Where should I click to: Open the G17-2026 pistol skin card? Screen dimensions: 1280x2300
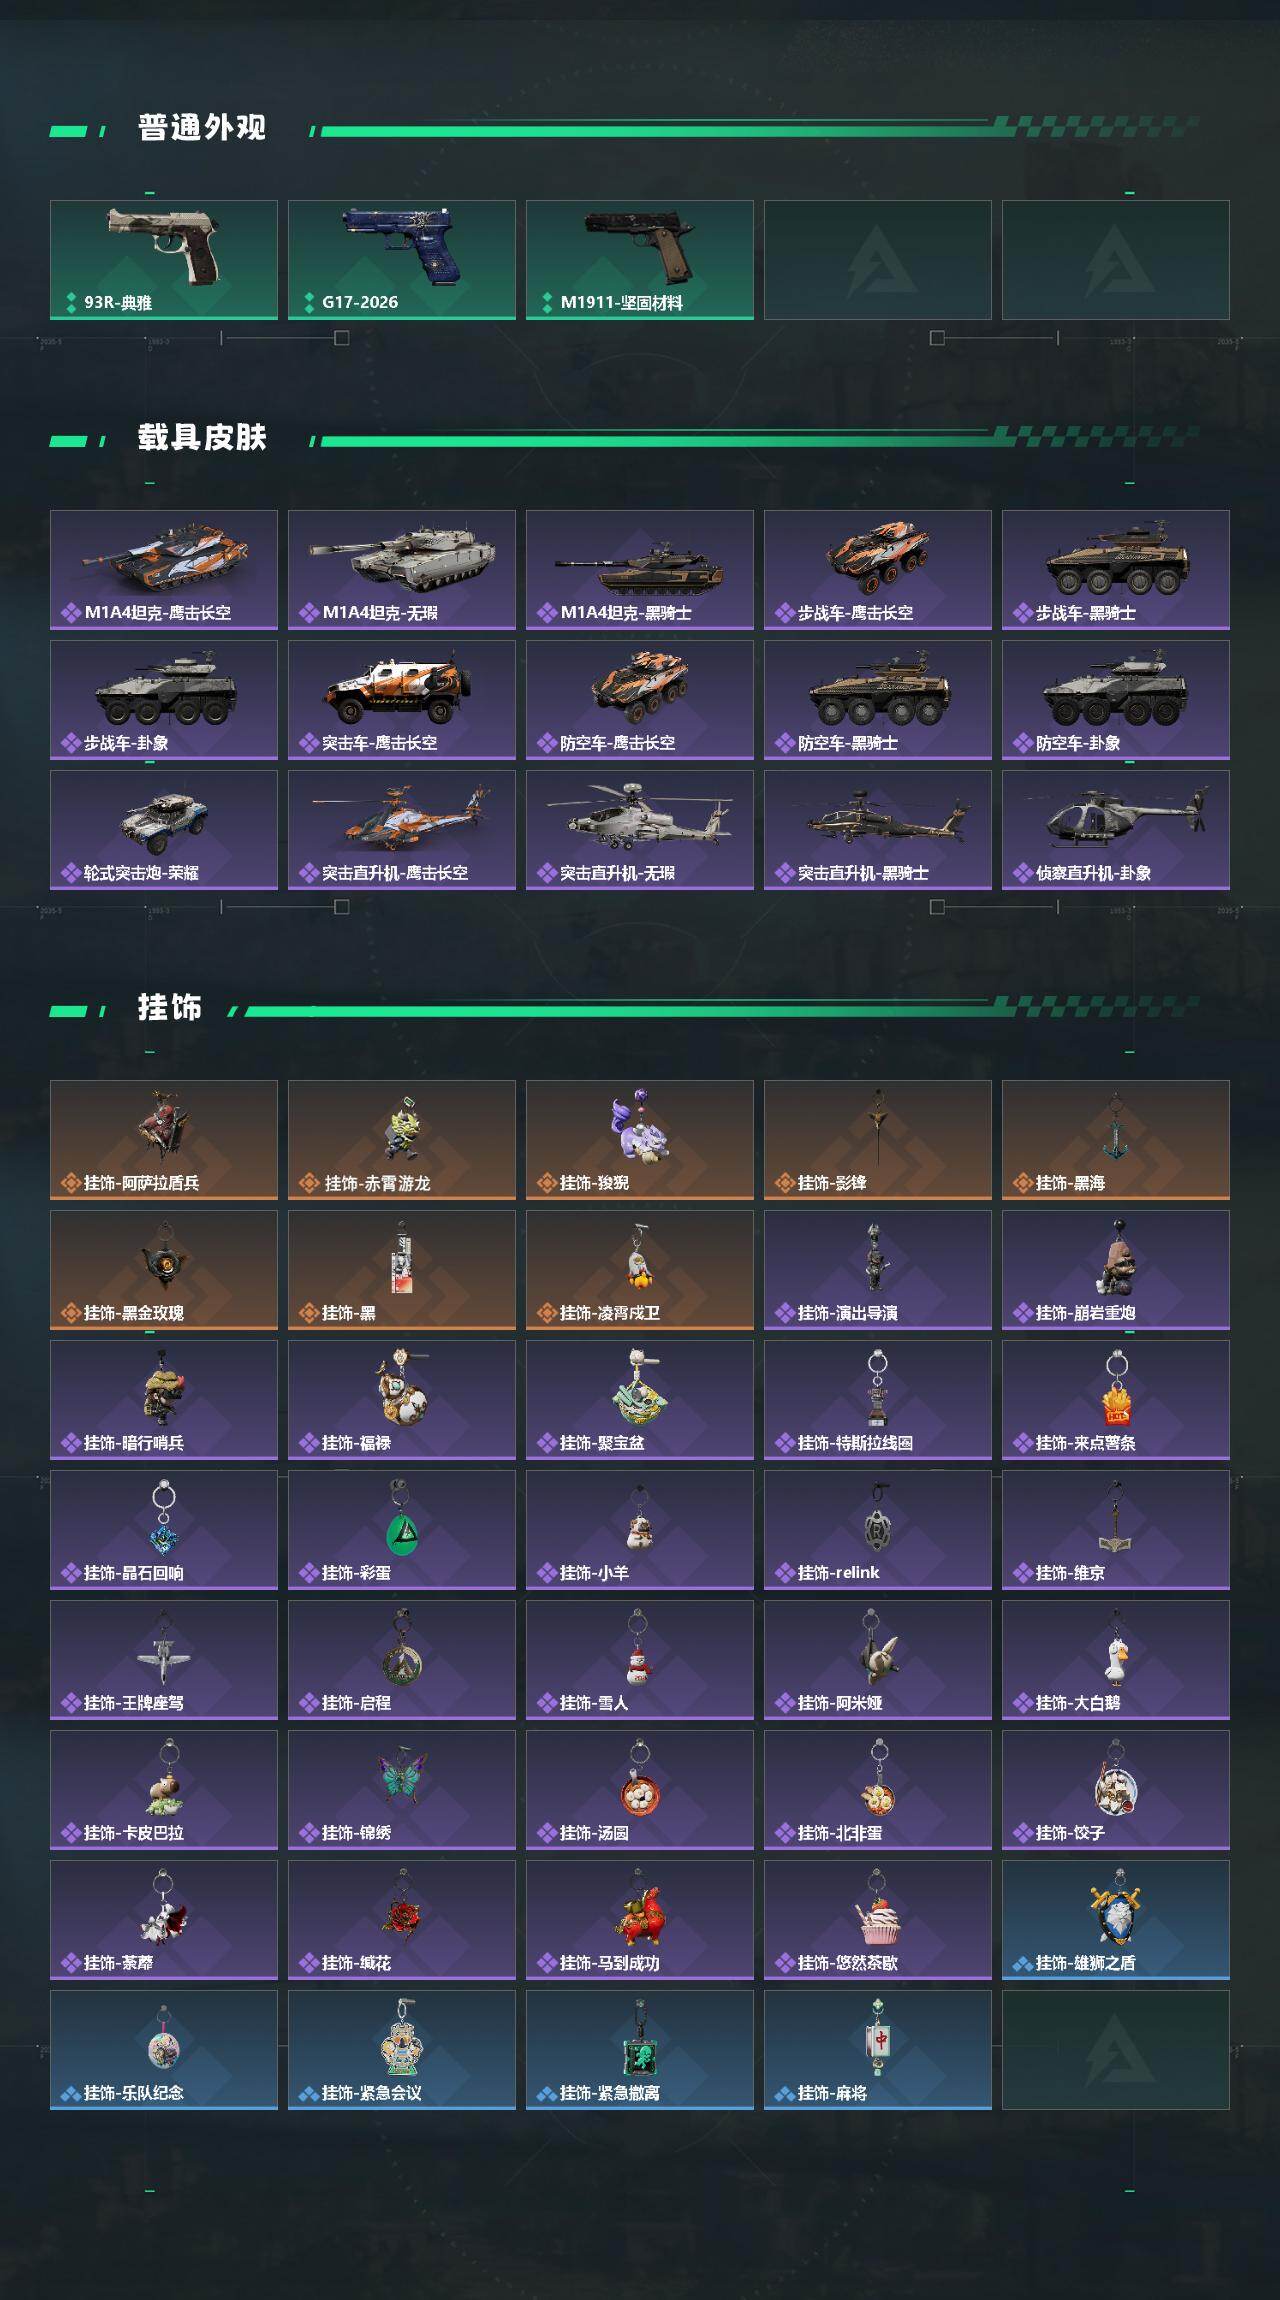(402, 260)
